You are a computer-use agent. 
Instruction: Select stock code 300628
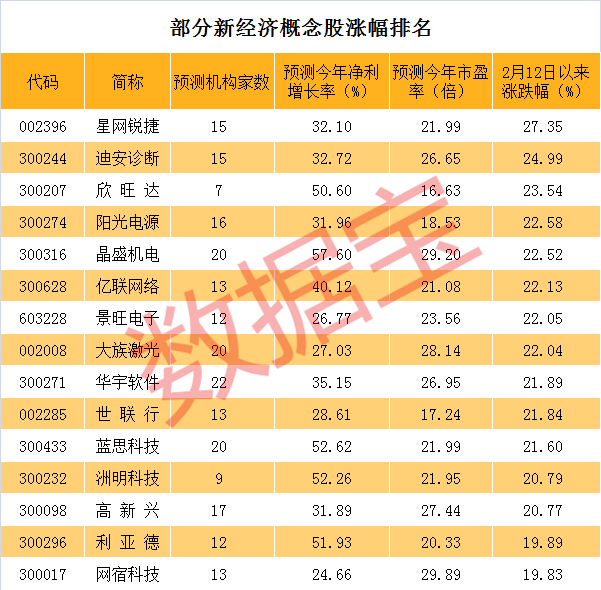(x=43, y=286)
